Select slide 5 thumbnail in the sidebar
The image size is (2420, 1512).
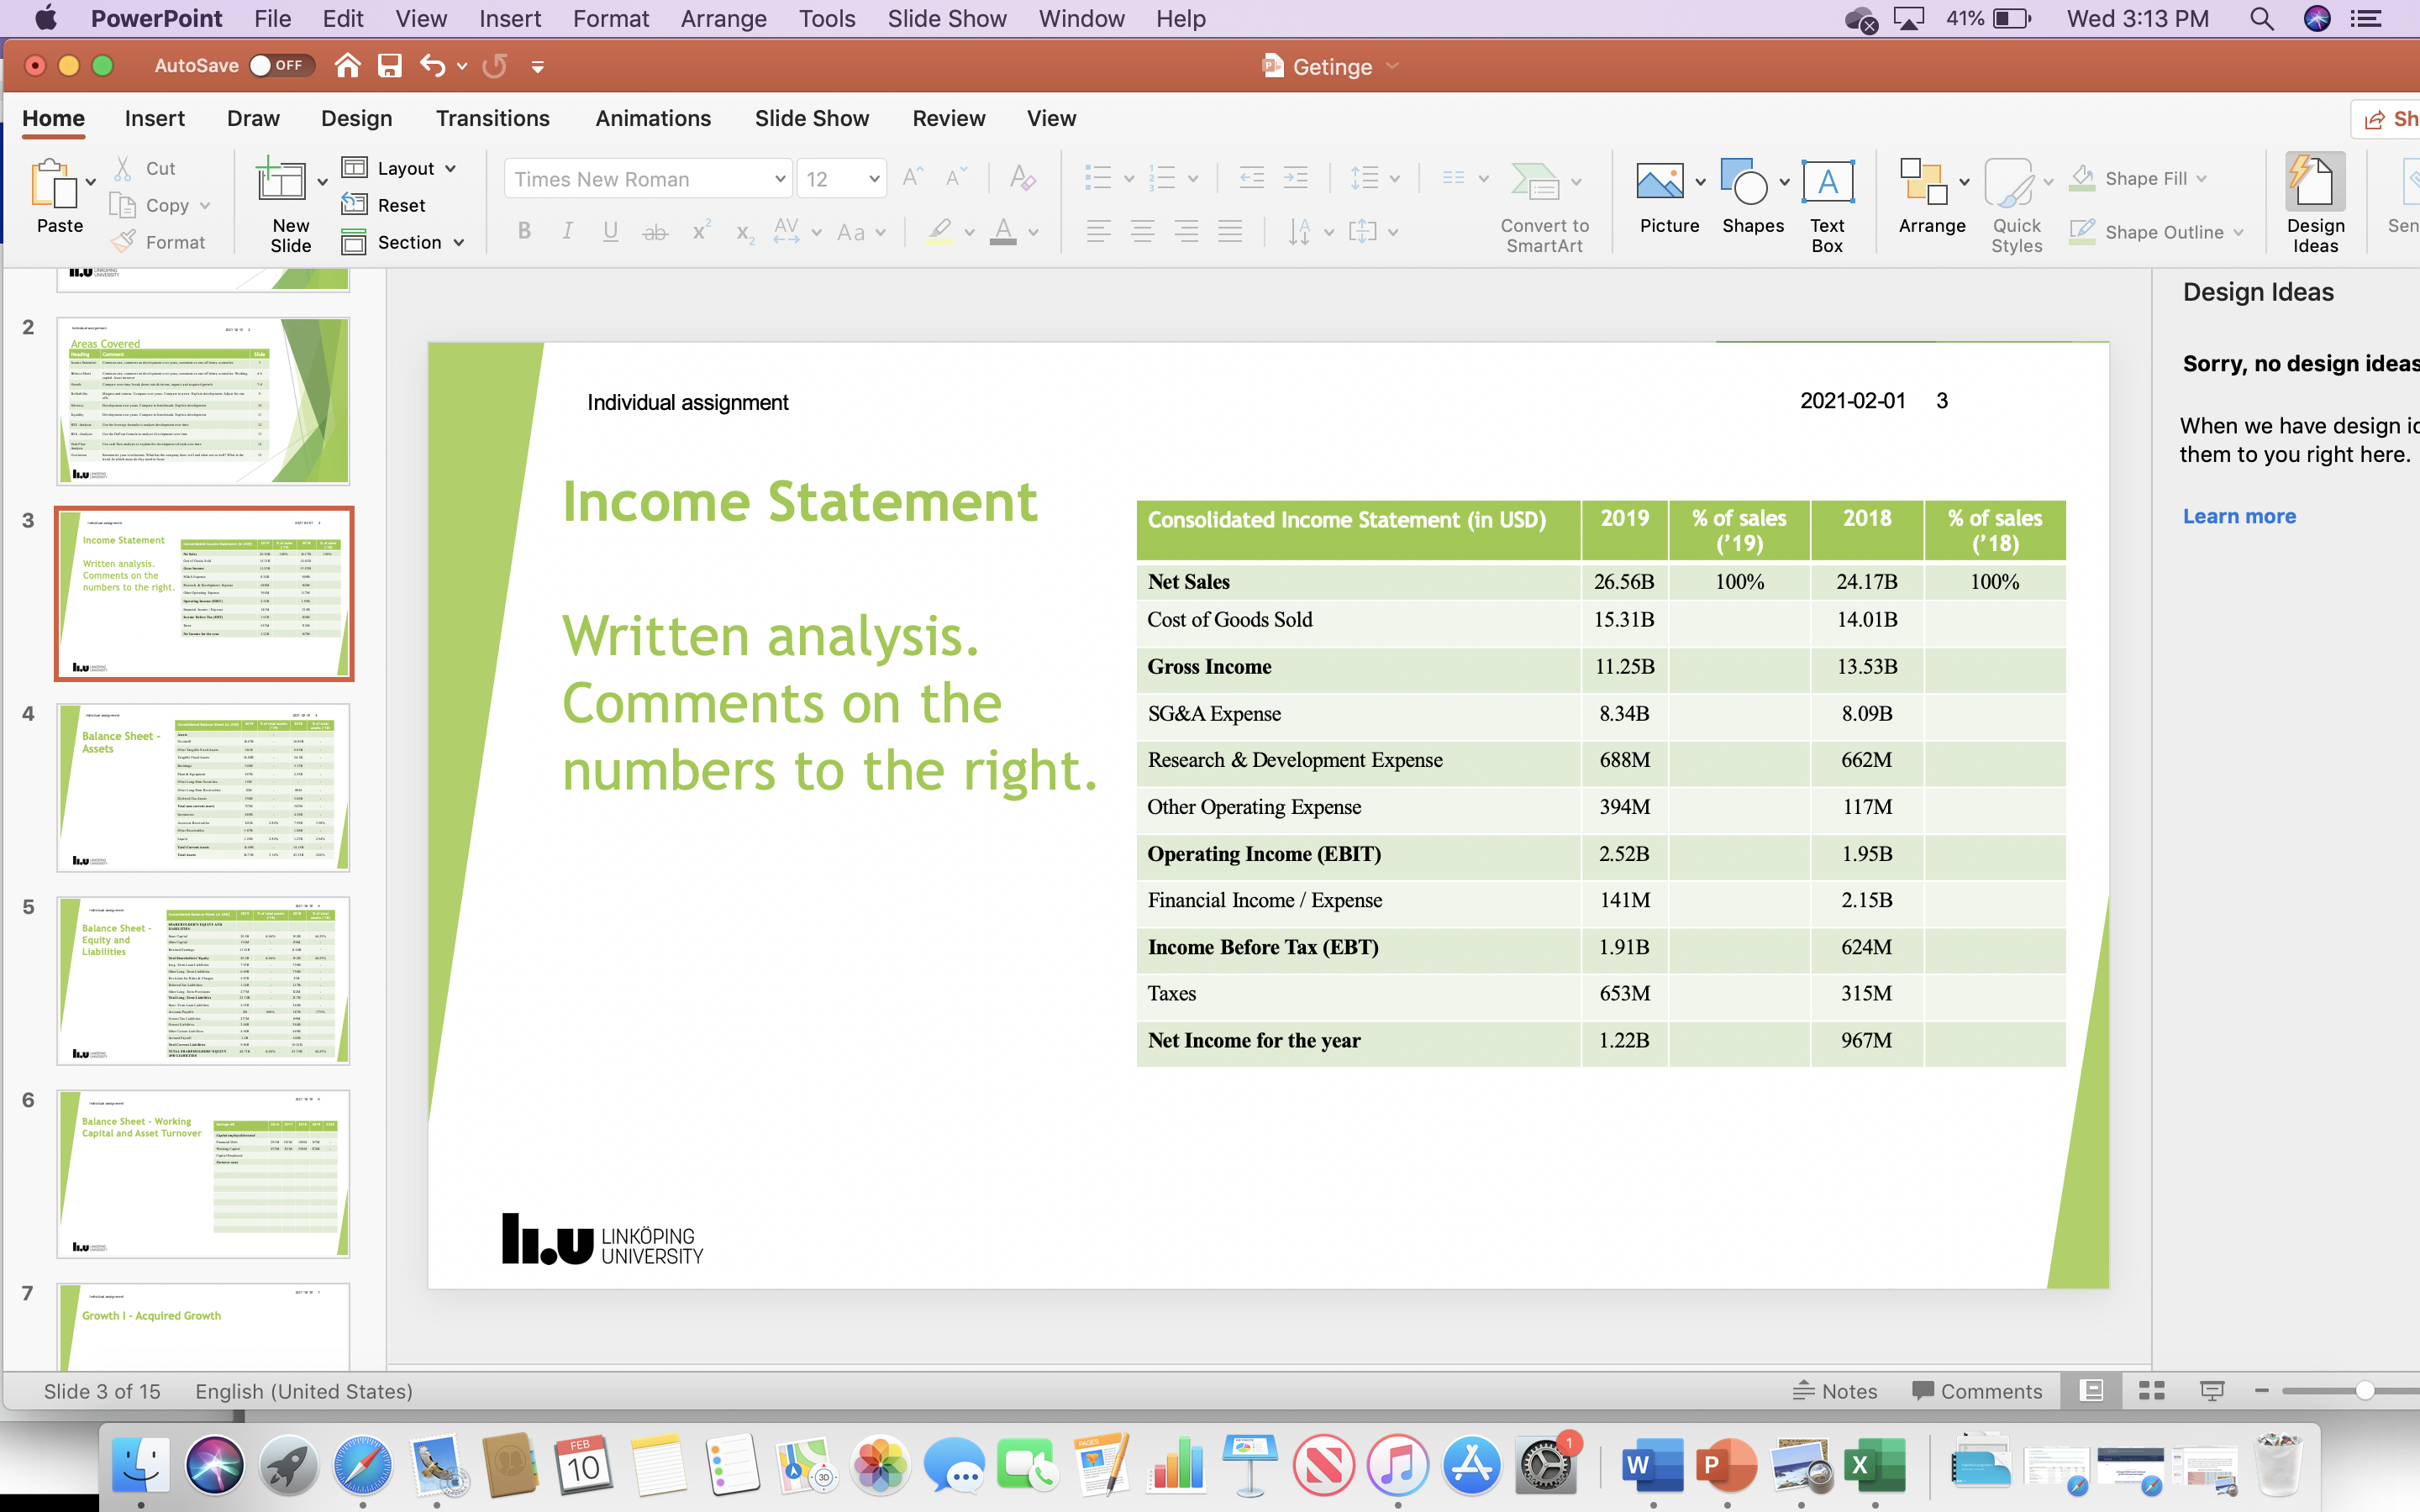point(203,980)
